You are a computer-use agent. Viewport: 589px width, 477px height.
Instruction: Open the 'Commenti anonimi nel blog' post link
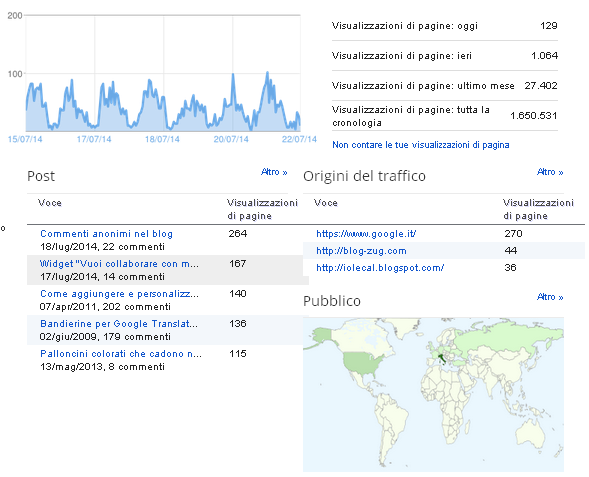coord(106,234)
